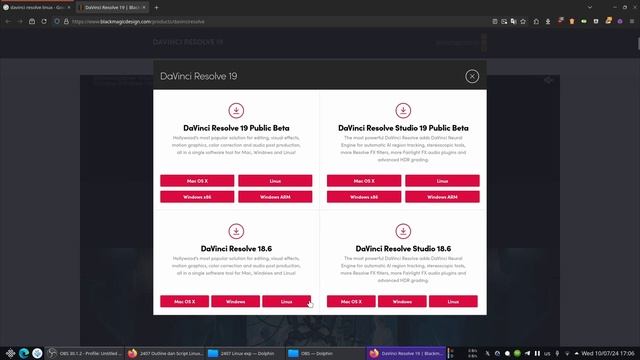Download Studio 19 Public Beta for Windows x86

point(364,197)
